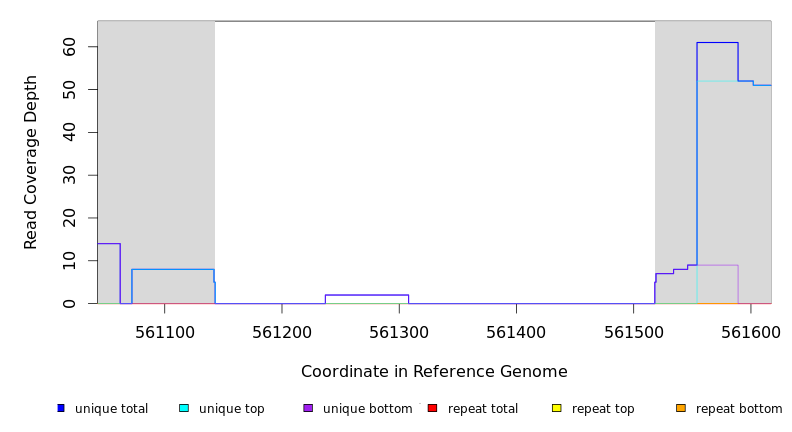Select the 'unique total' legend label
The width and height of the screenshot is (792, 432).
pos(111,409)
